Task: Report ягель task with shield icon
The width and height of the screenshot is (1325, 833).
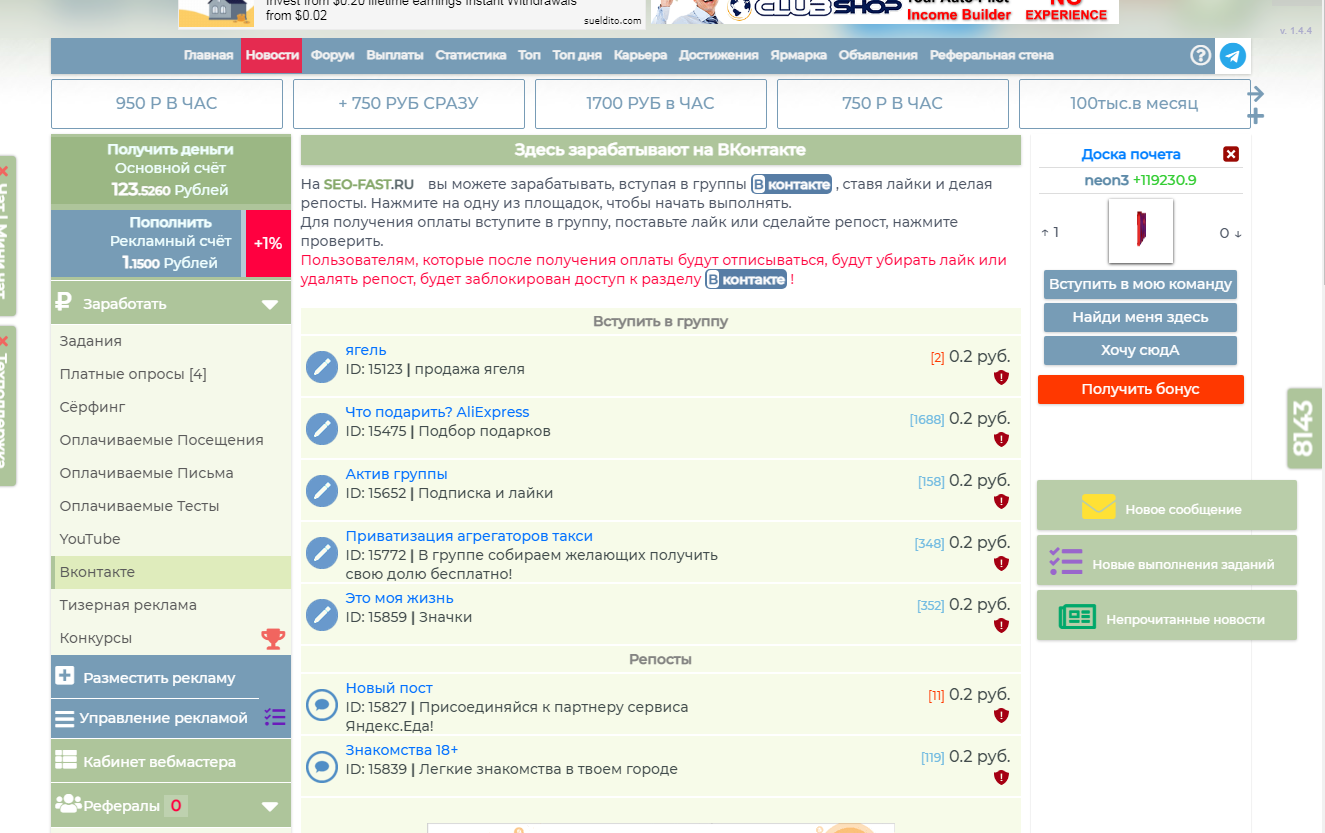Action: click(1001, 378)
